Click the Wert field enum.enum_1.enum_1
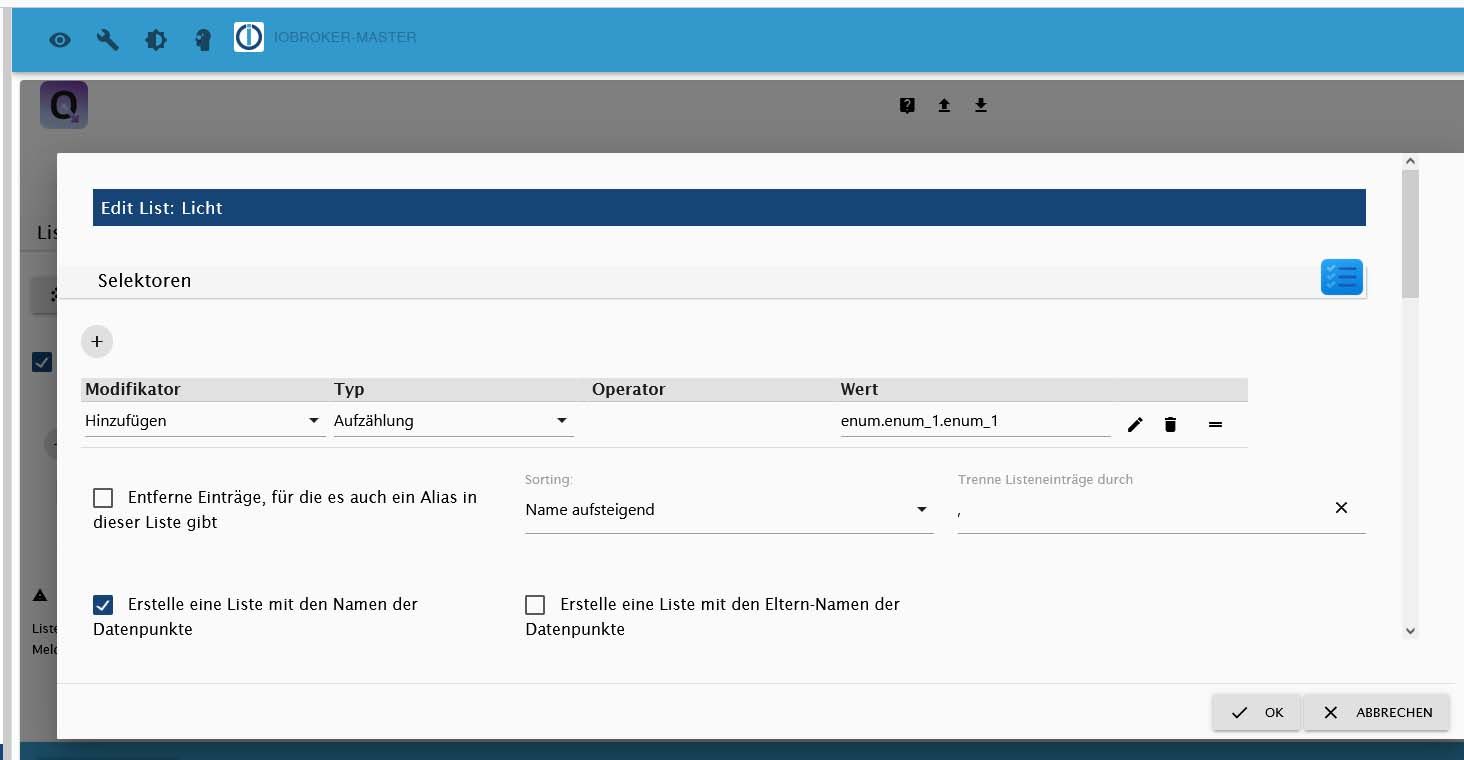Image resolution: width=1464 pixels, height=760 pixels. (975, 421)
